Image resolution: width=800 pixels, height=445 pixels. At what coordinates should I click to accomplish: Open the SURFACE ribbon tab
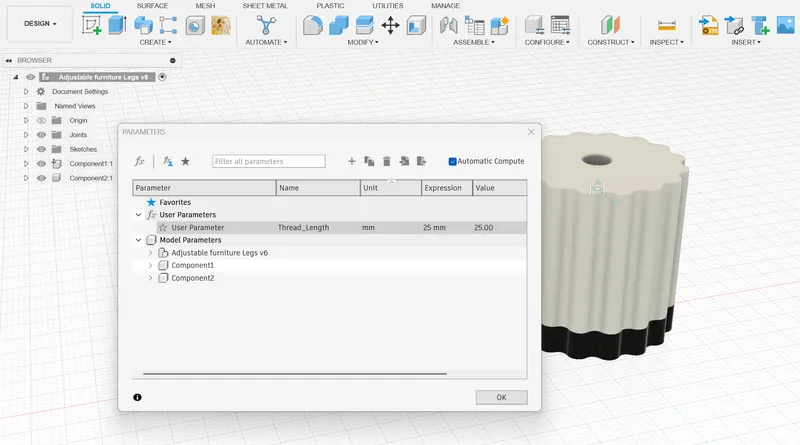[x=152, y=6]
